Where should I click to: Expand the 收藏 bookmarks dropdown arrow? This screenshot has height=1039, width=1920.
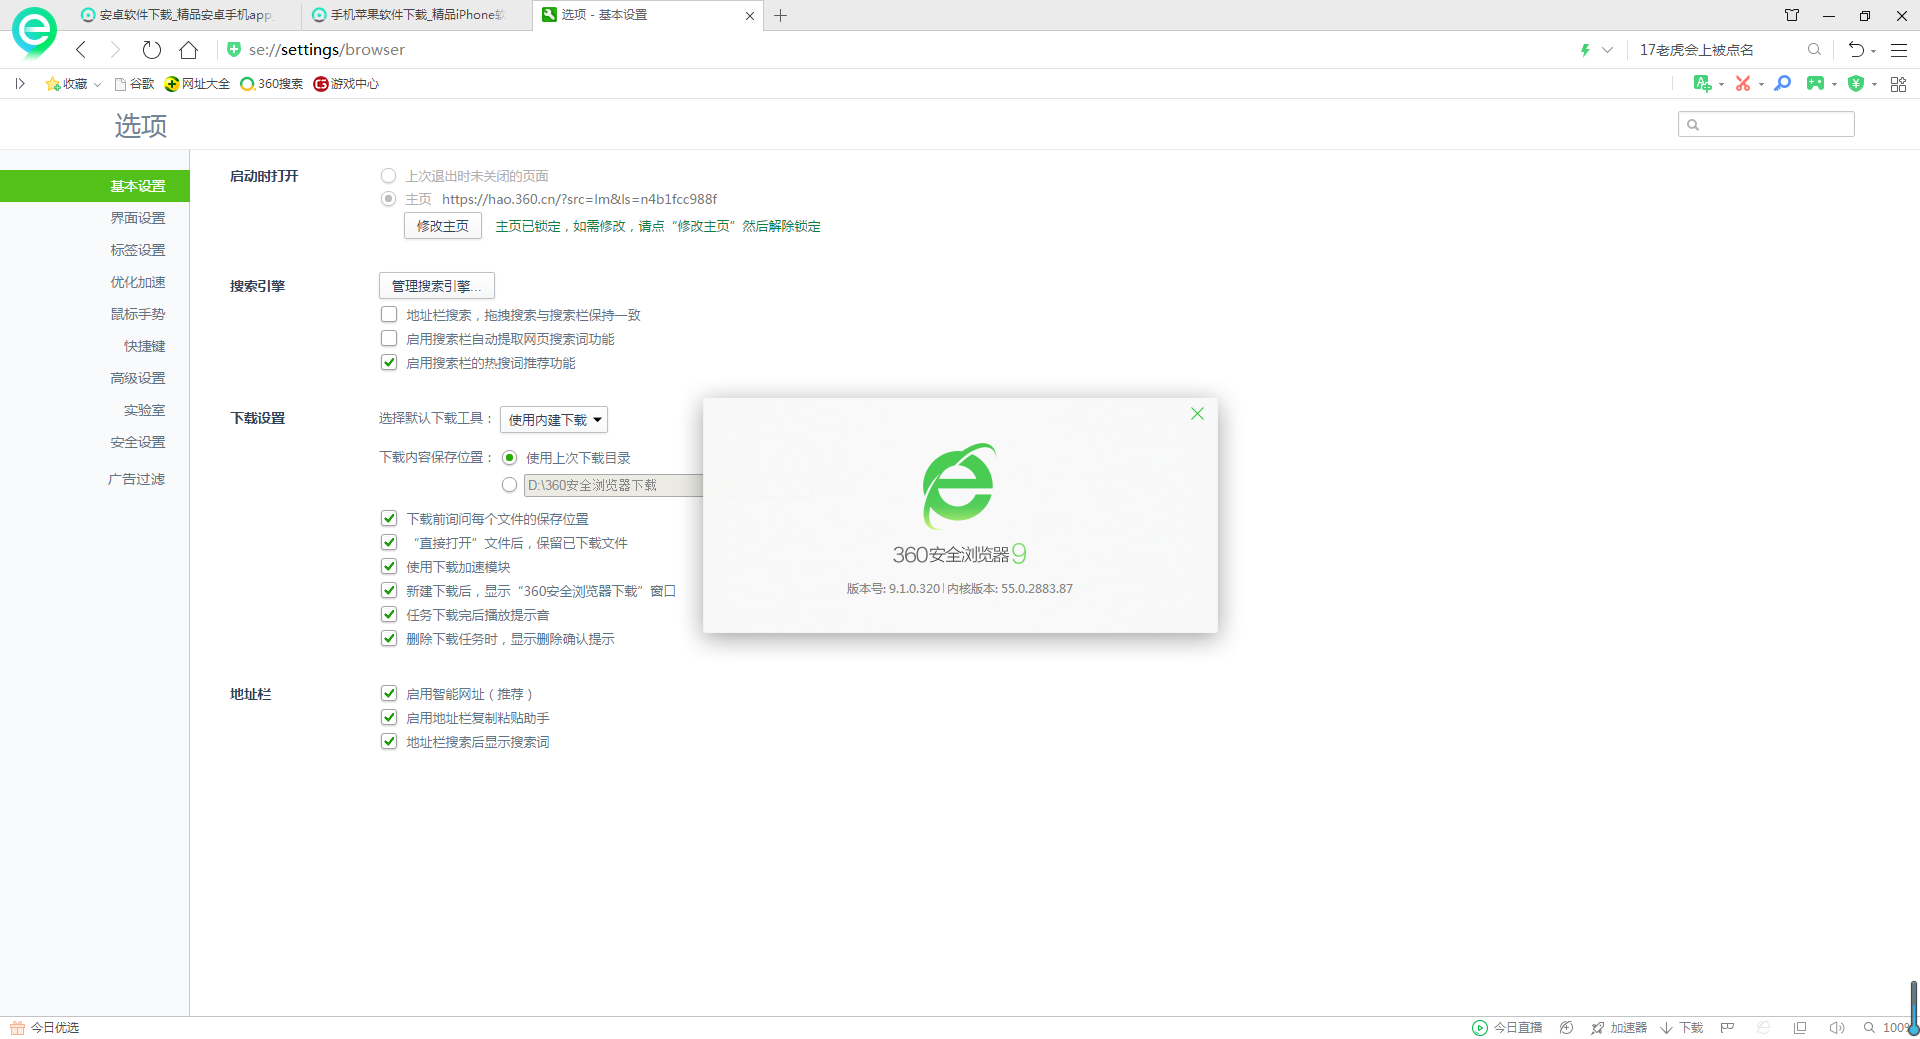tap(97, 85)
